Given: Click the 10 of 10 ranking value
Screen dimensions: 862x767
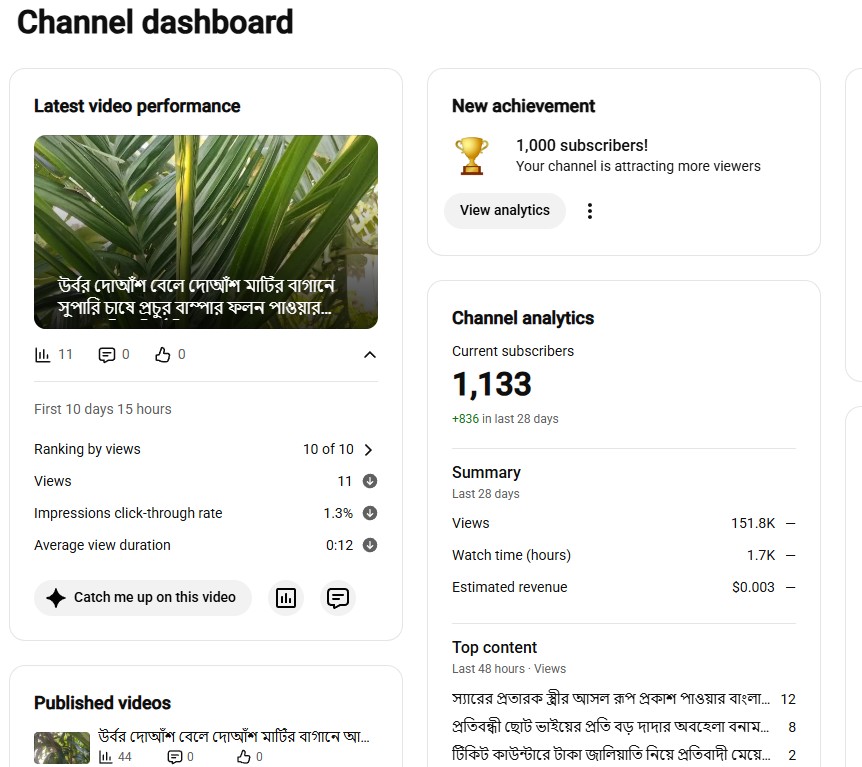Looking at the screenshot, I should [328, 449].
